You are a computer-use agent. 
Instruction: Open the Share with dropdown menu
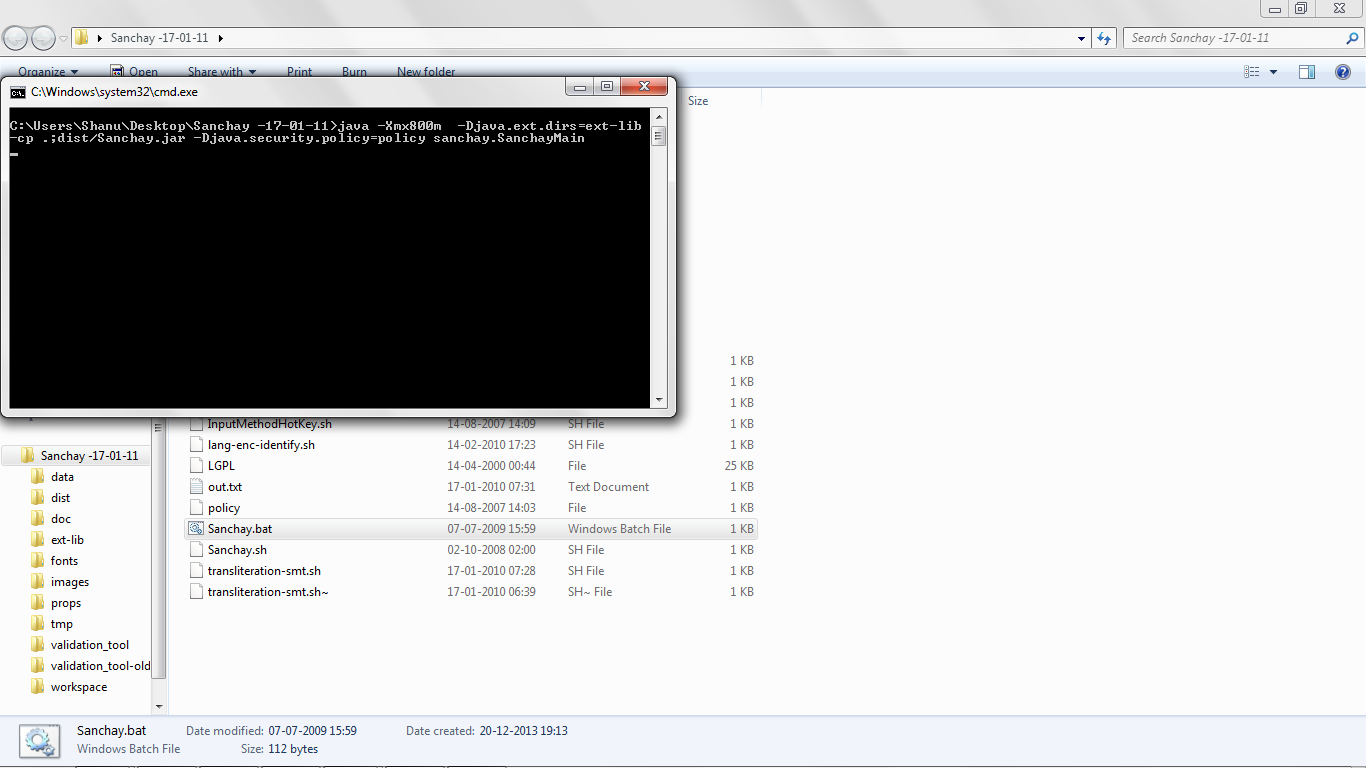coord(222,72)
